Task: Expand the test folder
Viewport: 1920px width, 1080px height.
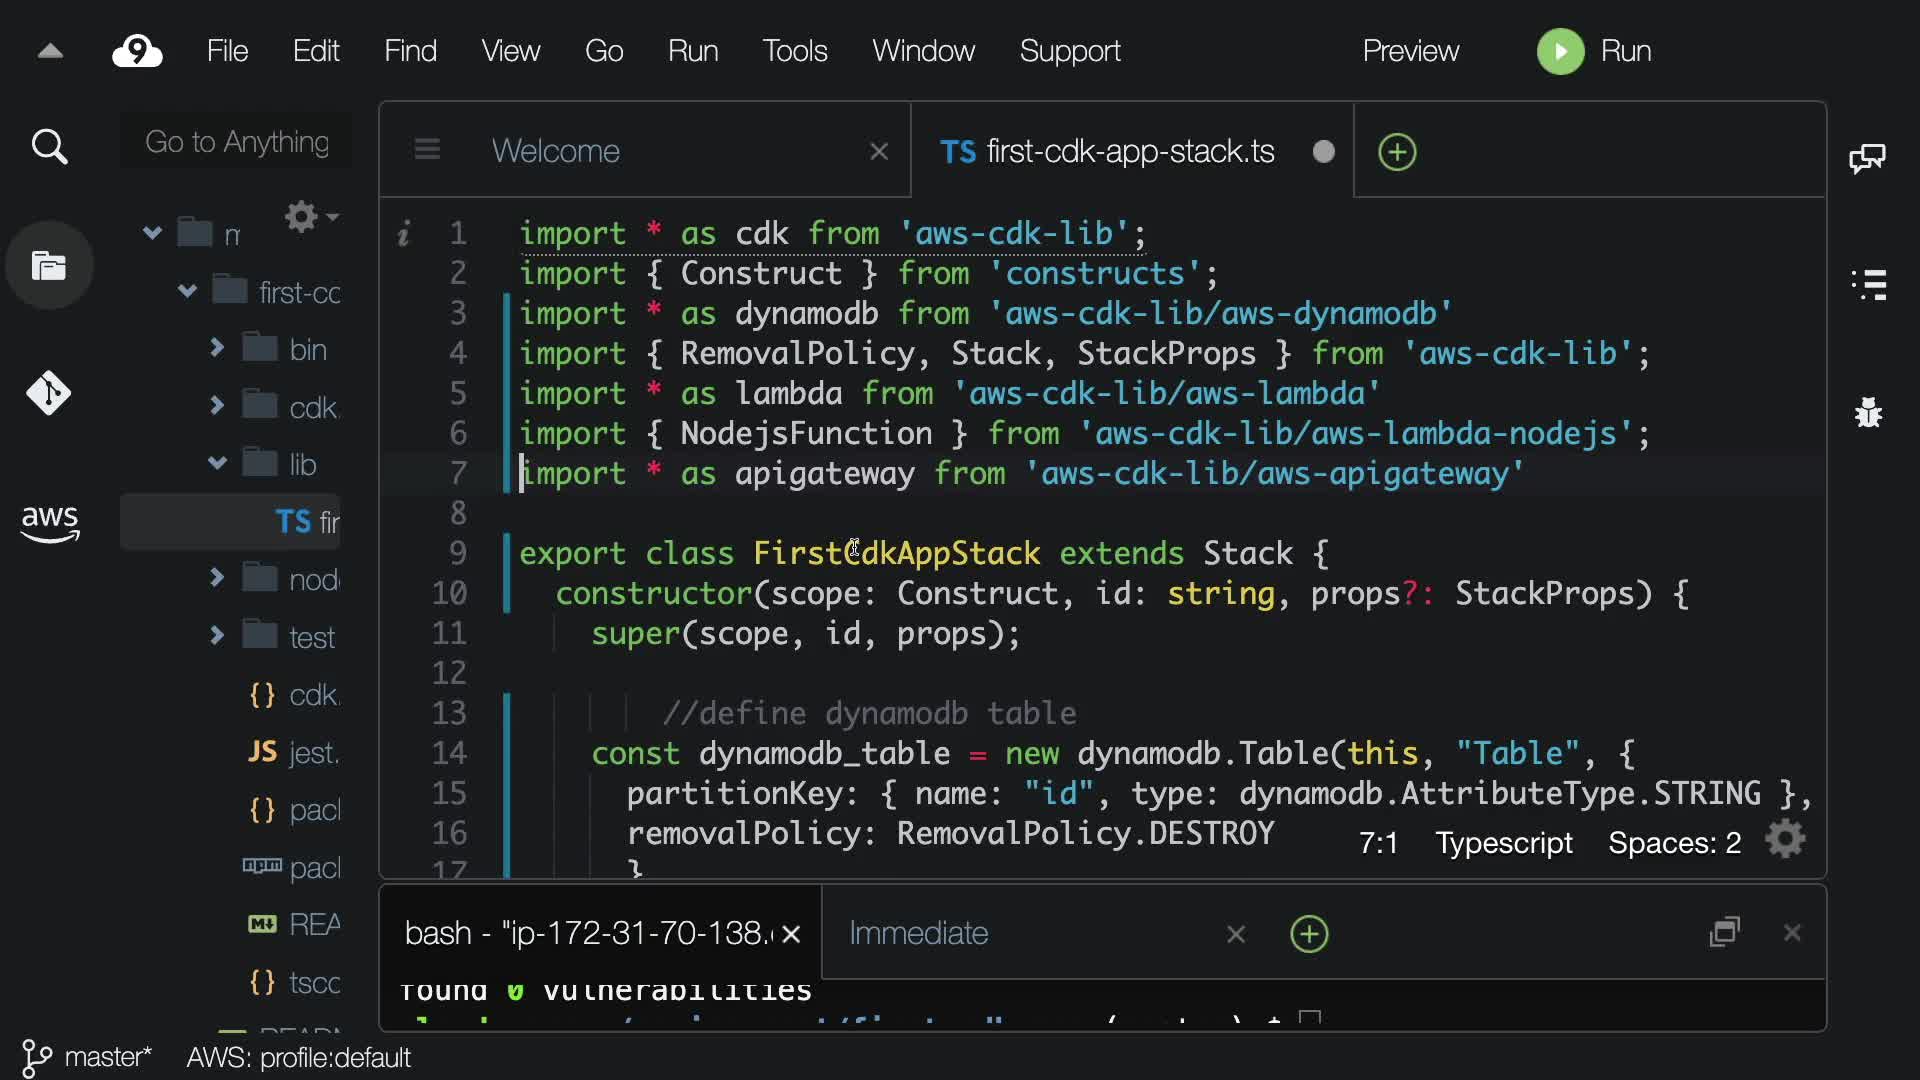Action: (x=217, y=636)
